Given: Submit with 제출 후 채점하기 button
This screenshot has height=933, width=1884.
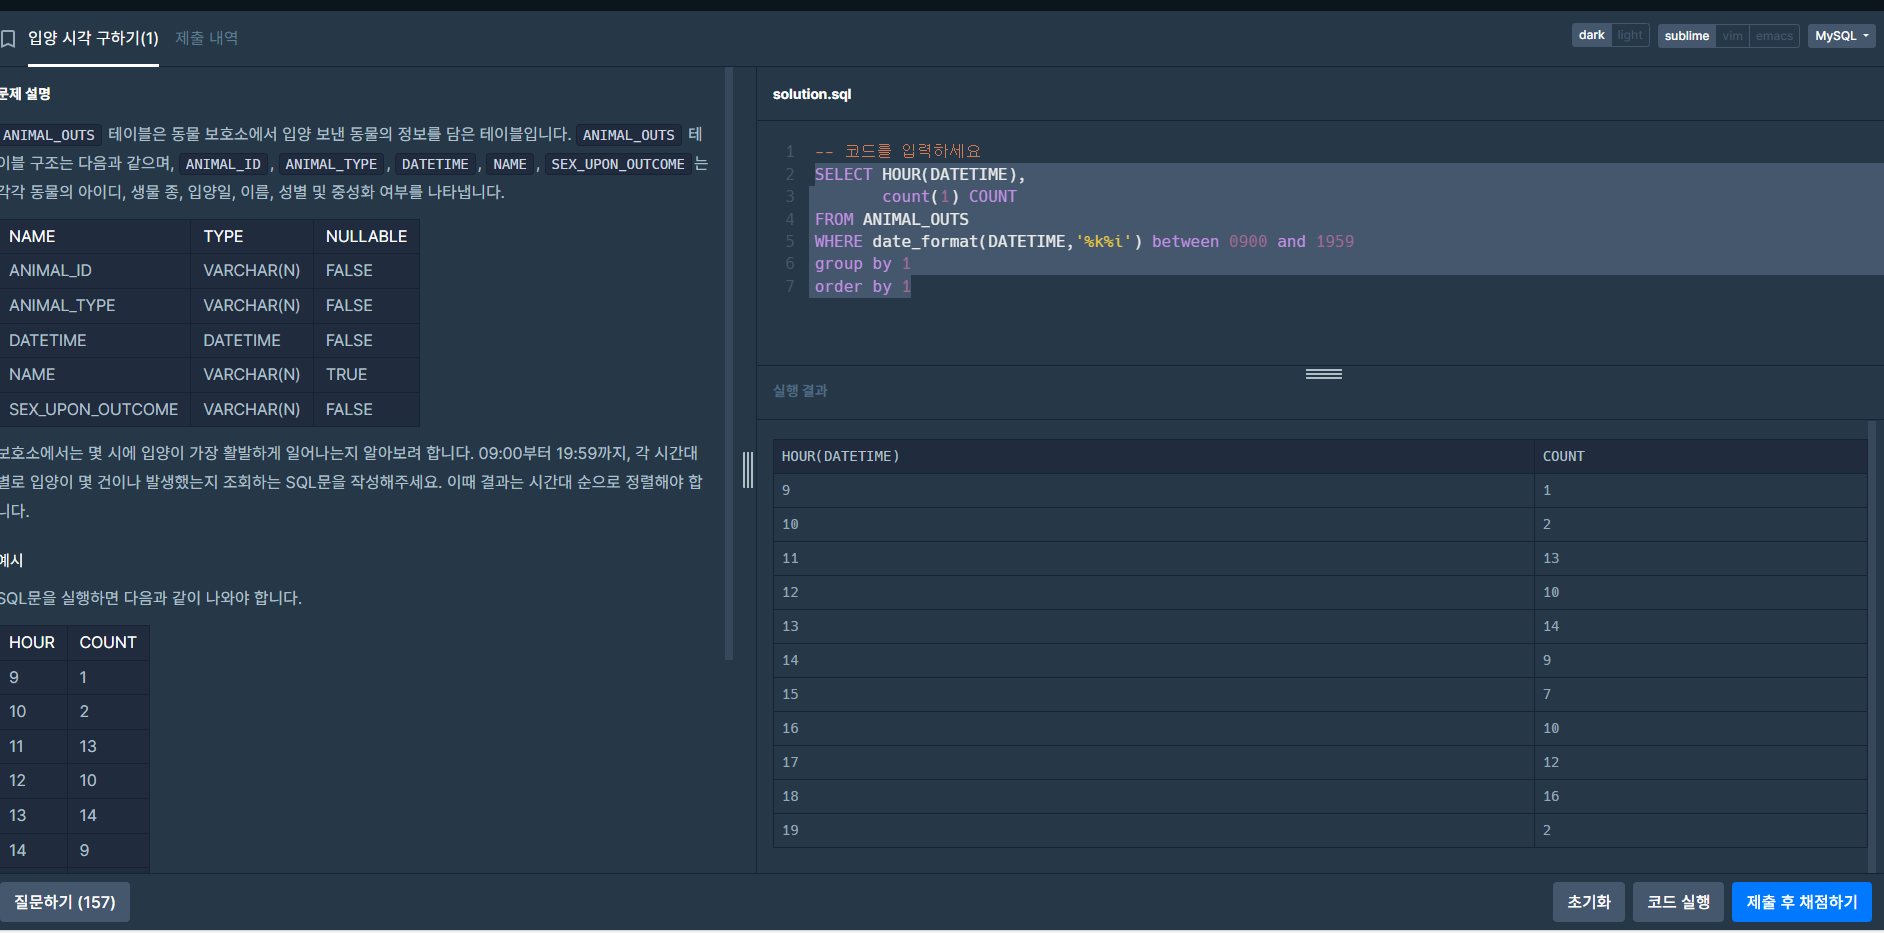Looking at the screenshot, I should (1801, 902).
